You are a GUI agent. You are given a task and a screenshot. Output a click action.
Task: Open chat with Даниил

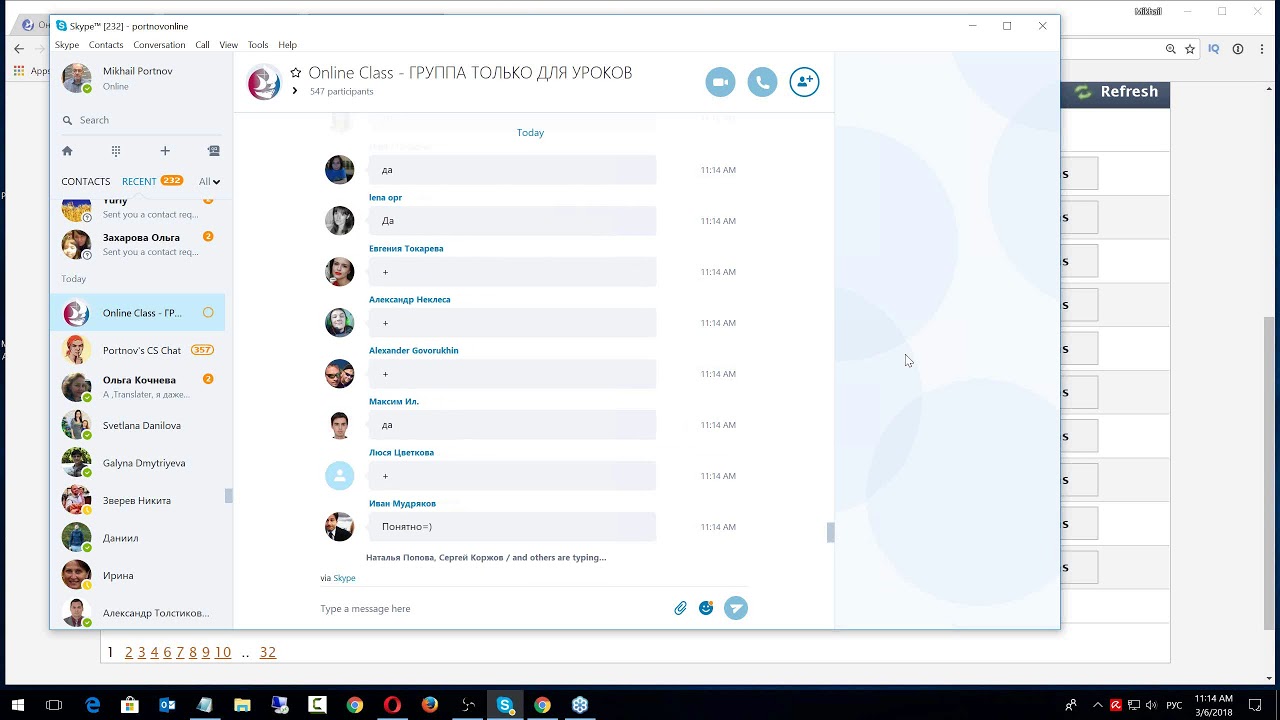pos(138,538)
